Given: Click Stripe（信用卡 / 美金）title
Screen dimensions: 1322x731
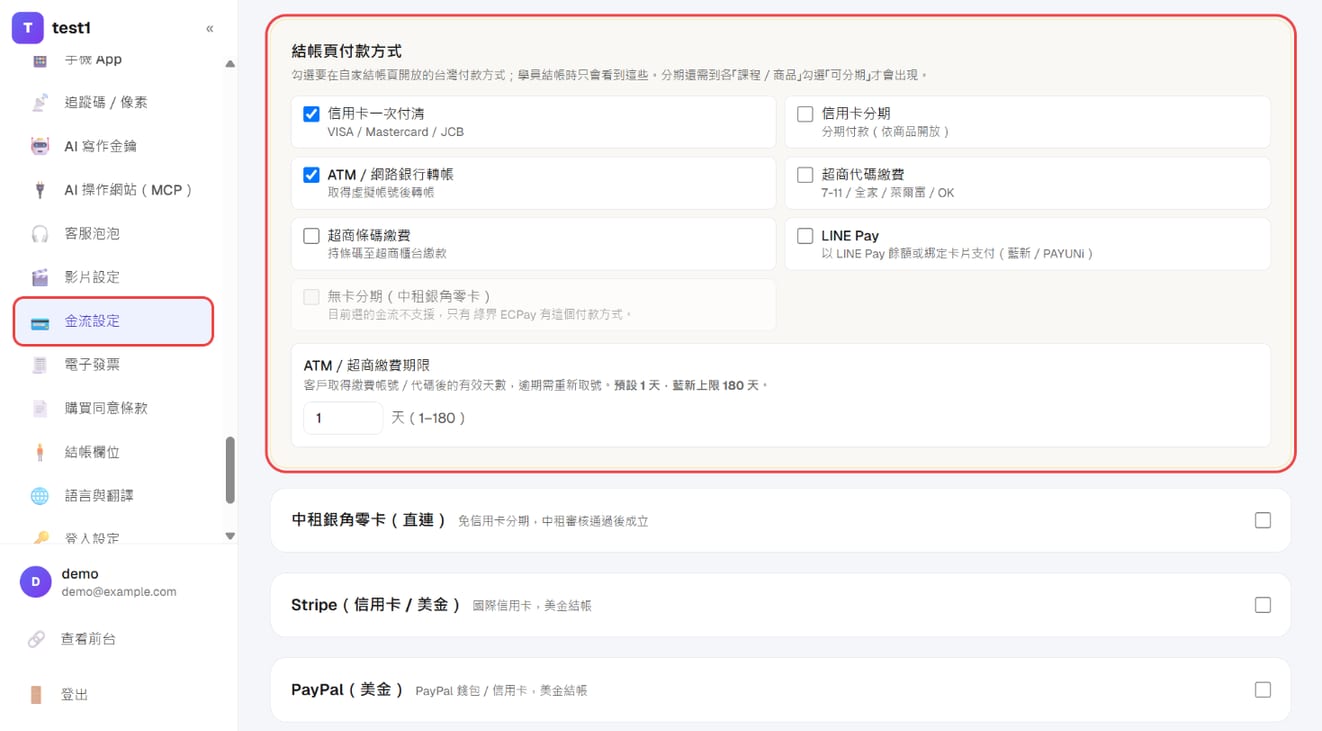Looking at the screenshot, I should [x=376, y=605].
